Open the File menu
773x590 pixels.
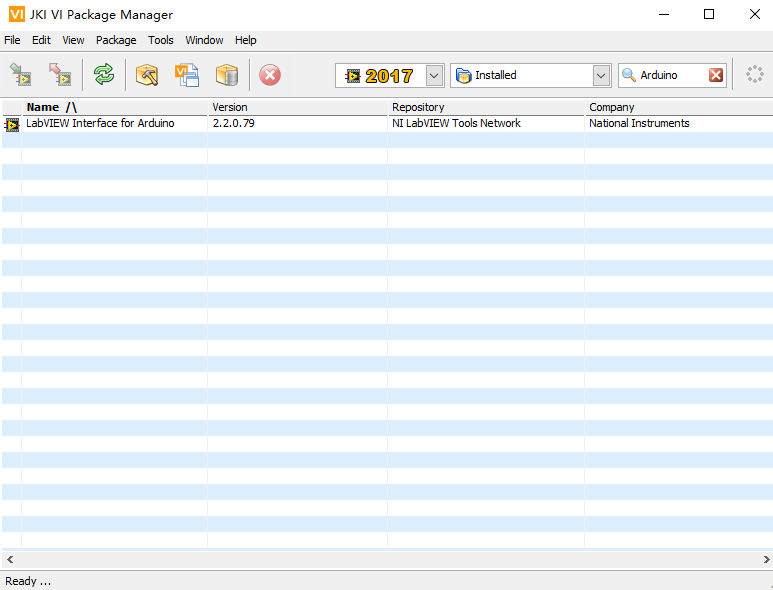point(12,40)
